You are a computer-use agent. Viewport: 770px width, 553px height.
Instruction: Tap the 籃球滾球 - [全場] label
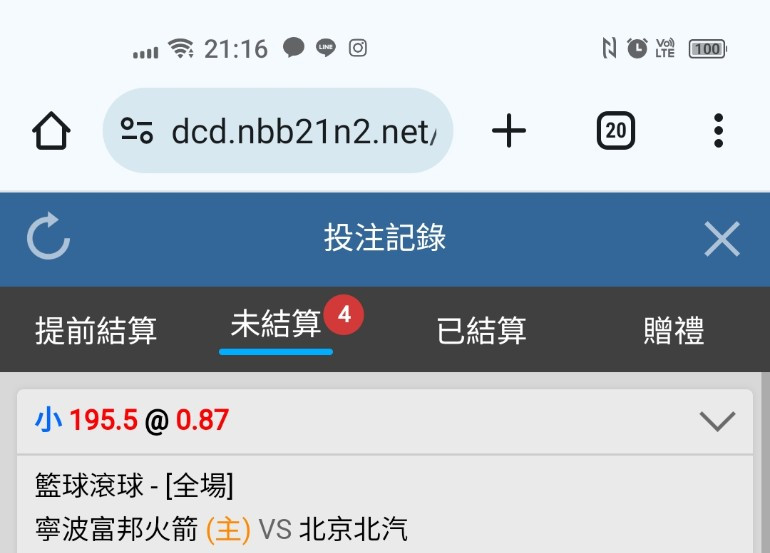click(x=134, y=485)
